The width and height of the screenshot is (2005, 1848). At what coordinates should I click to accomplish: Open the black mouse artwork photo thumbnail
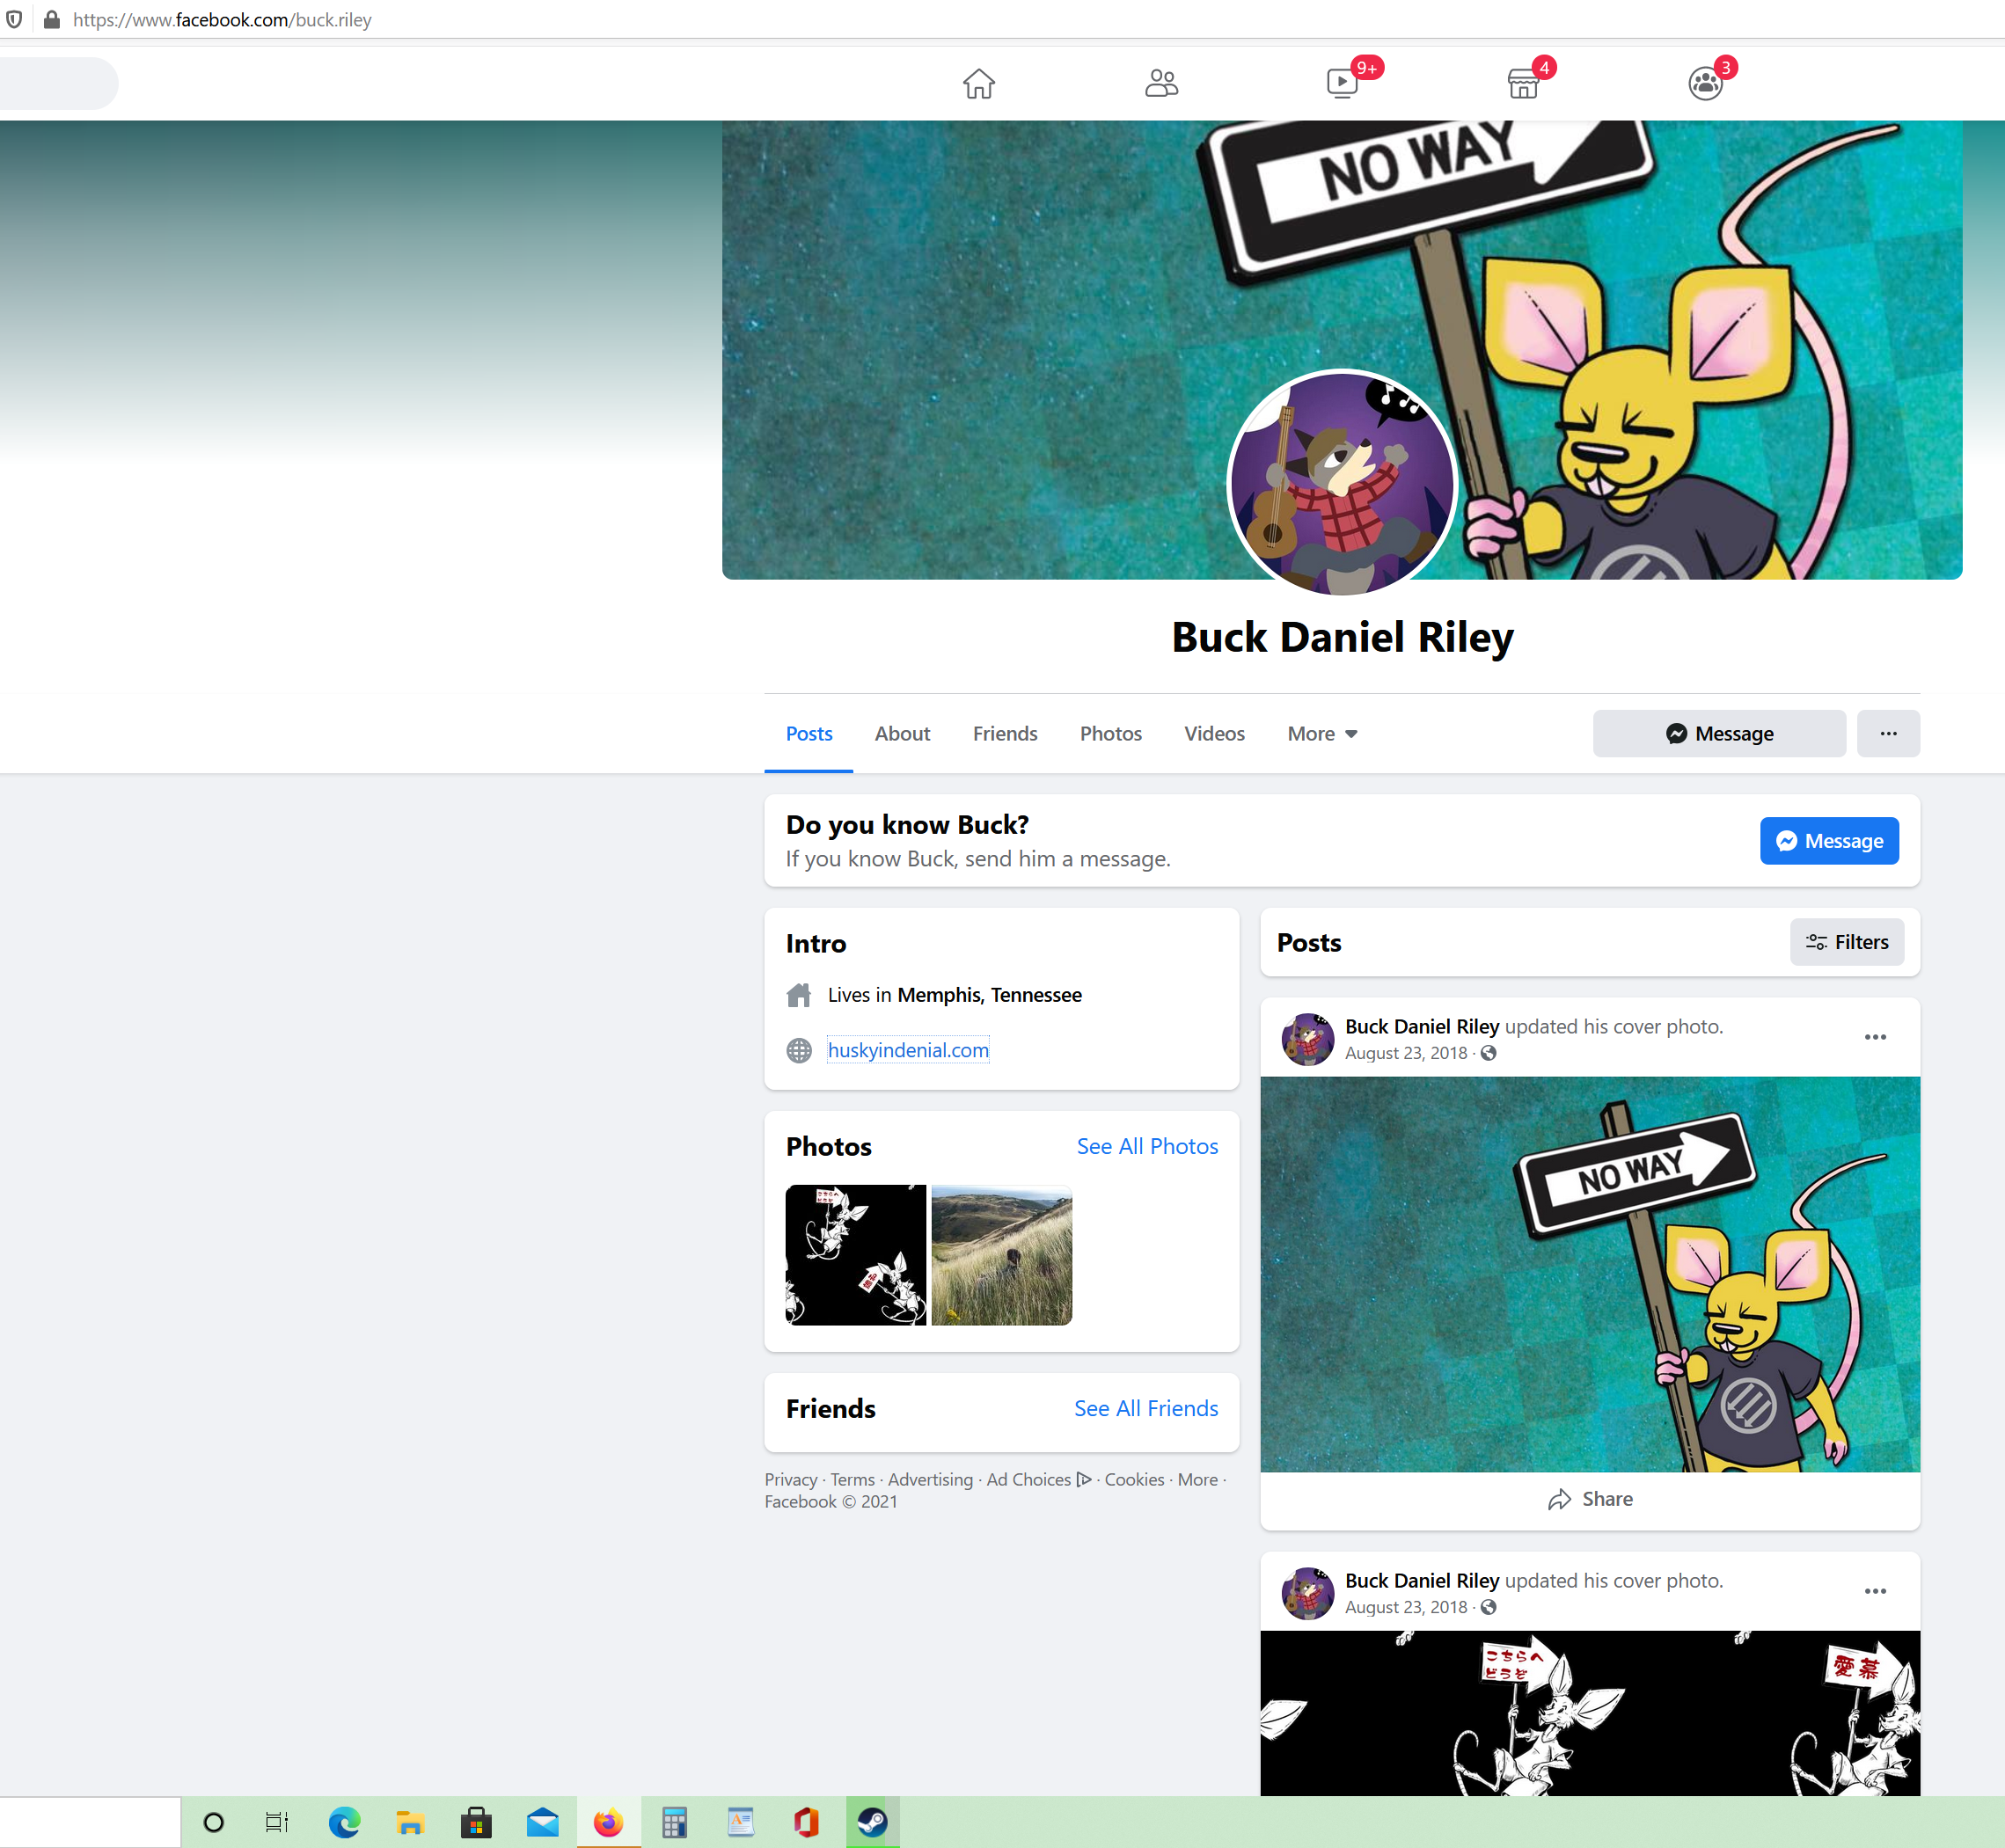[x=856, y=1255]
